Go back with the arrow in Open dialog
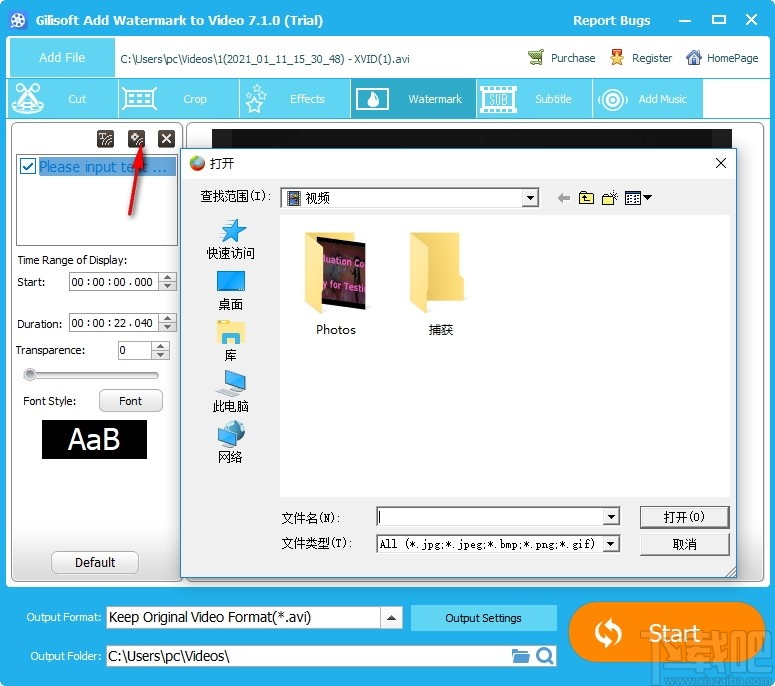 click(563, 198)
